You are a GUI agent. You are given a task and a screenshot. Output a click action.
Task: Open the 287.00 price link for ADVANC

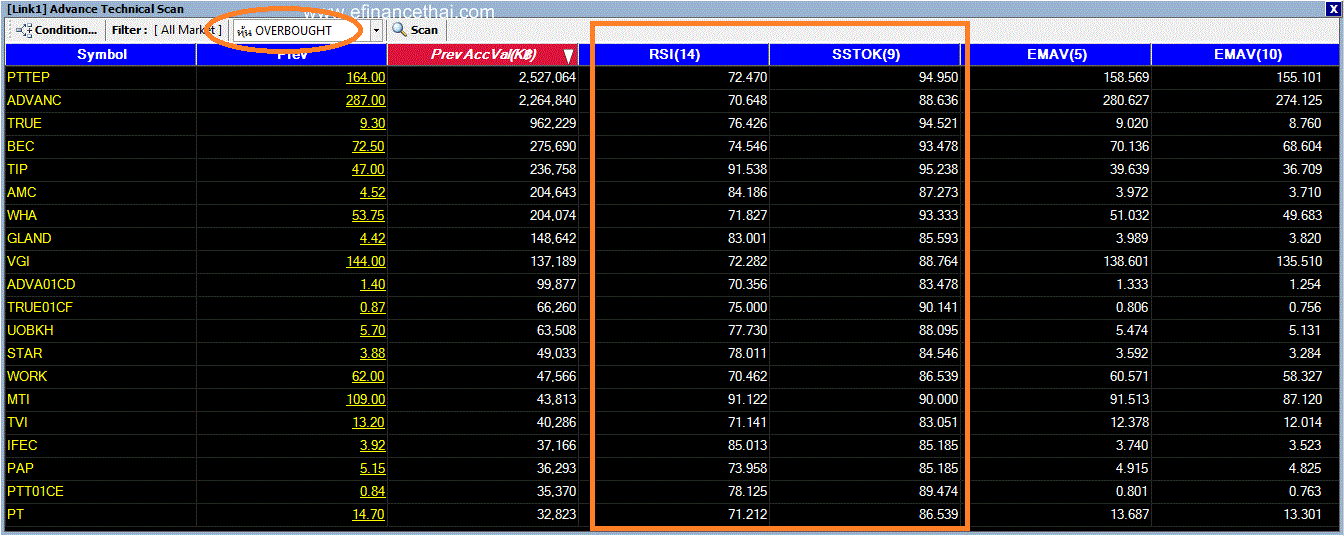pyautogui.click(x=366, y=100)
